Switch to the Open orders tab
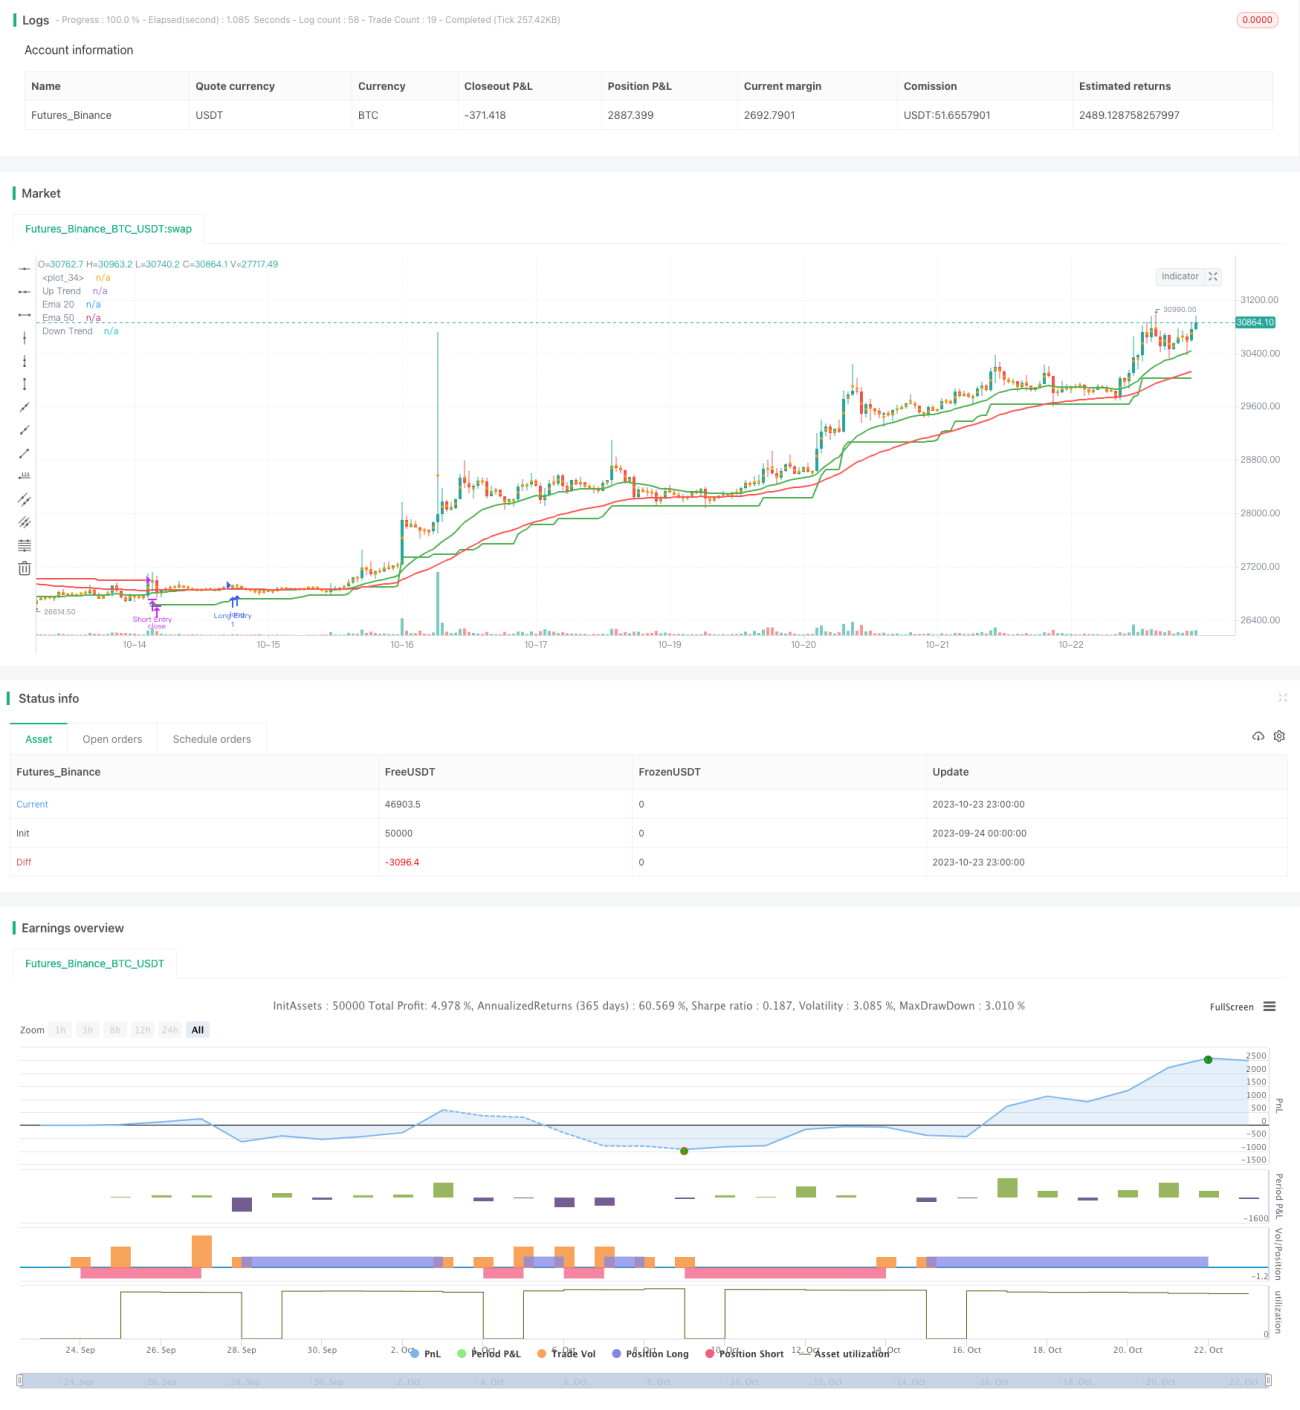The height and width of the screenshot is (1410, 1300). (112, 739)
